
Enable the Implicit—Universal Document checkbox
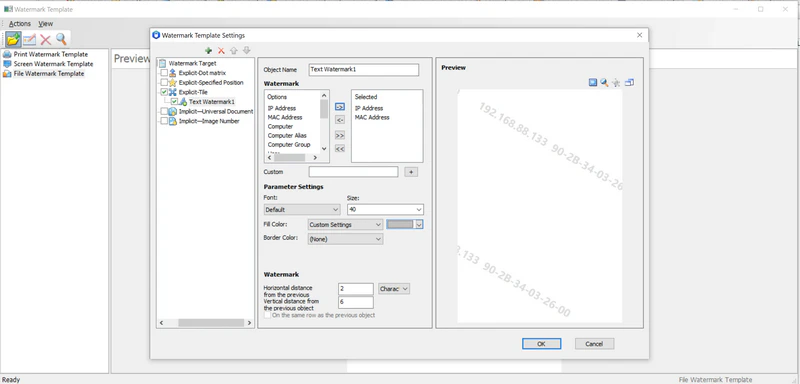pyautogui.click(x=164, y=111)
